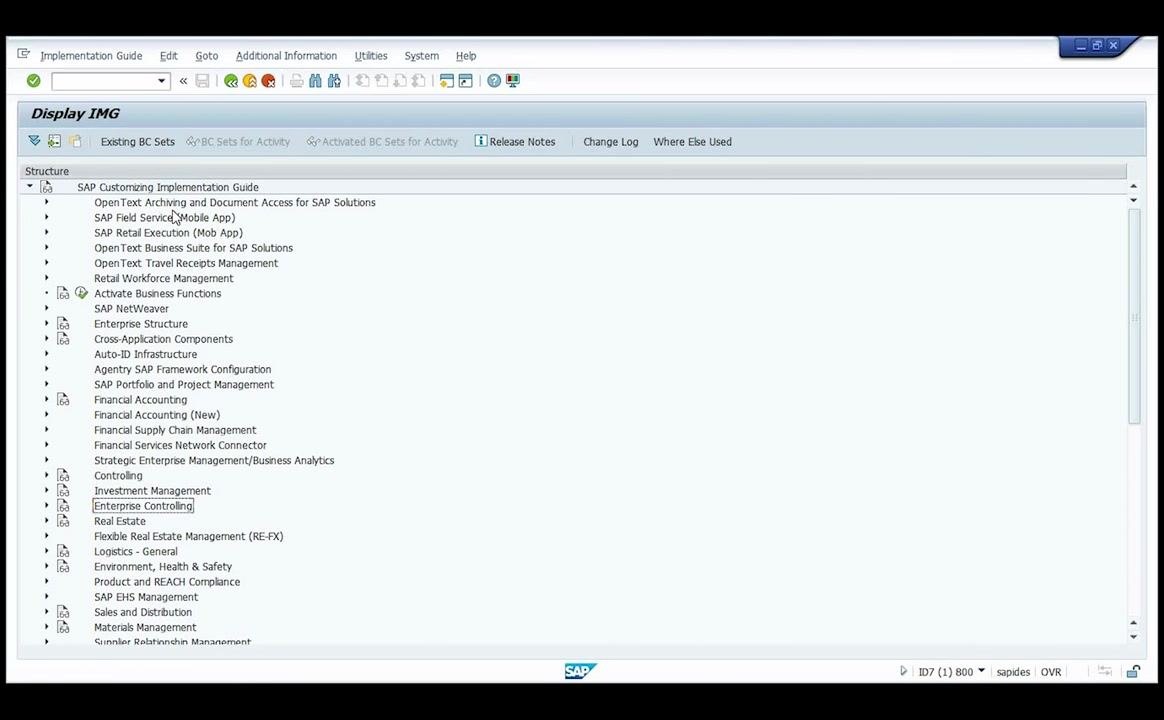Open the Edit menu
The height and width of the screenshot is (720, 1164).
pos(169,56)
